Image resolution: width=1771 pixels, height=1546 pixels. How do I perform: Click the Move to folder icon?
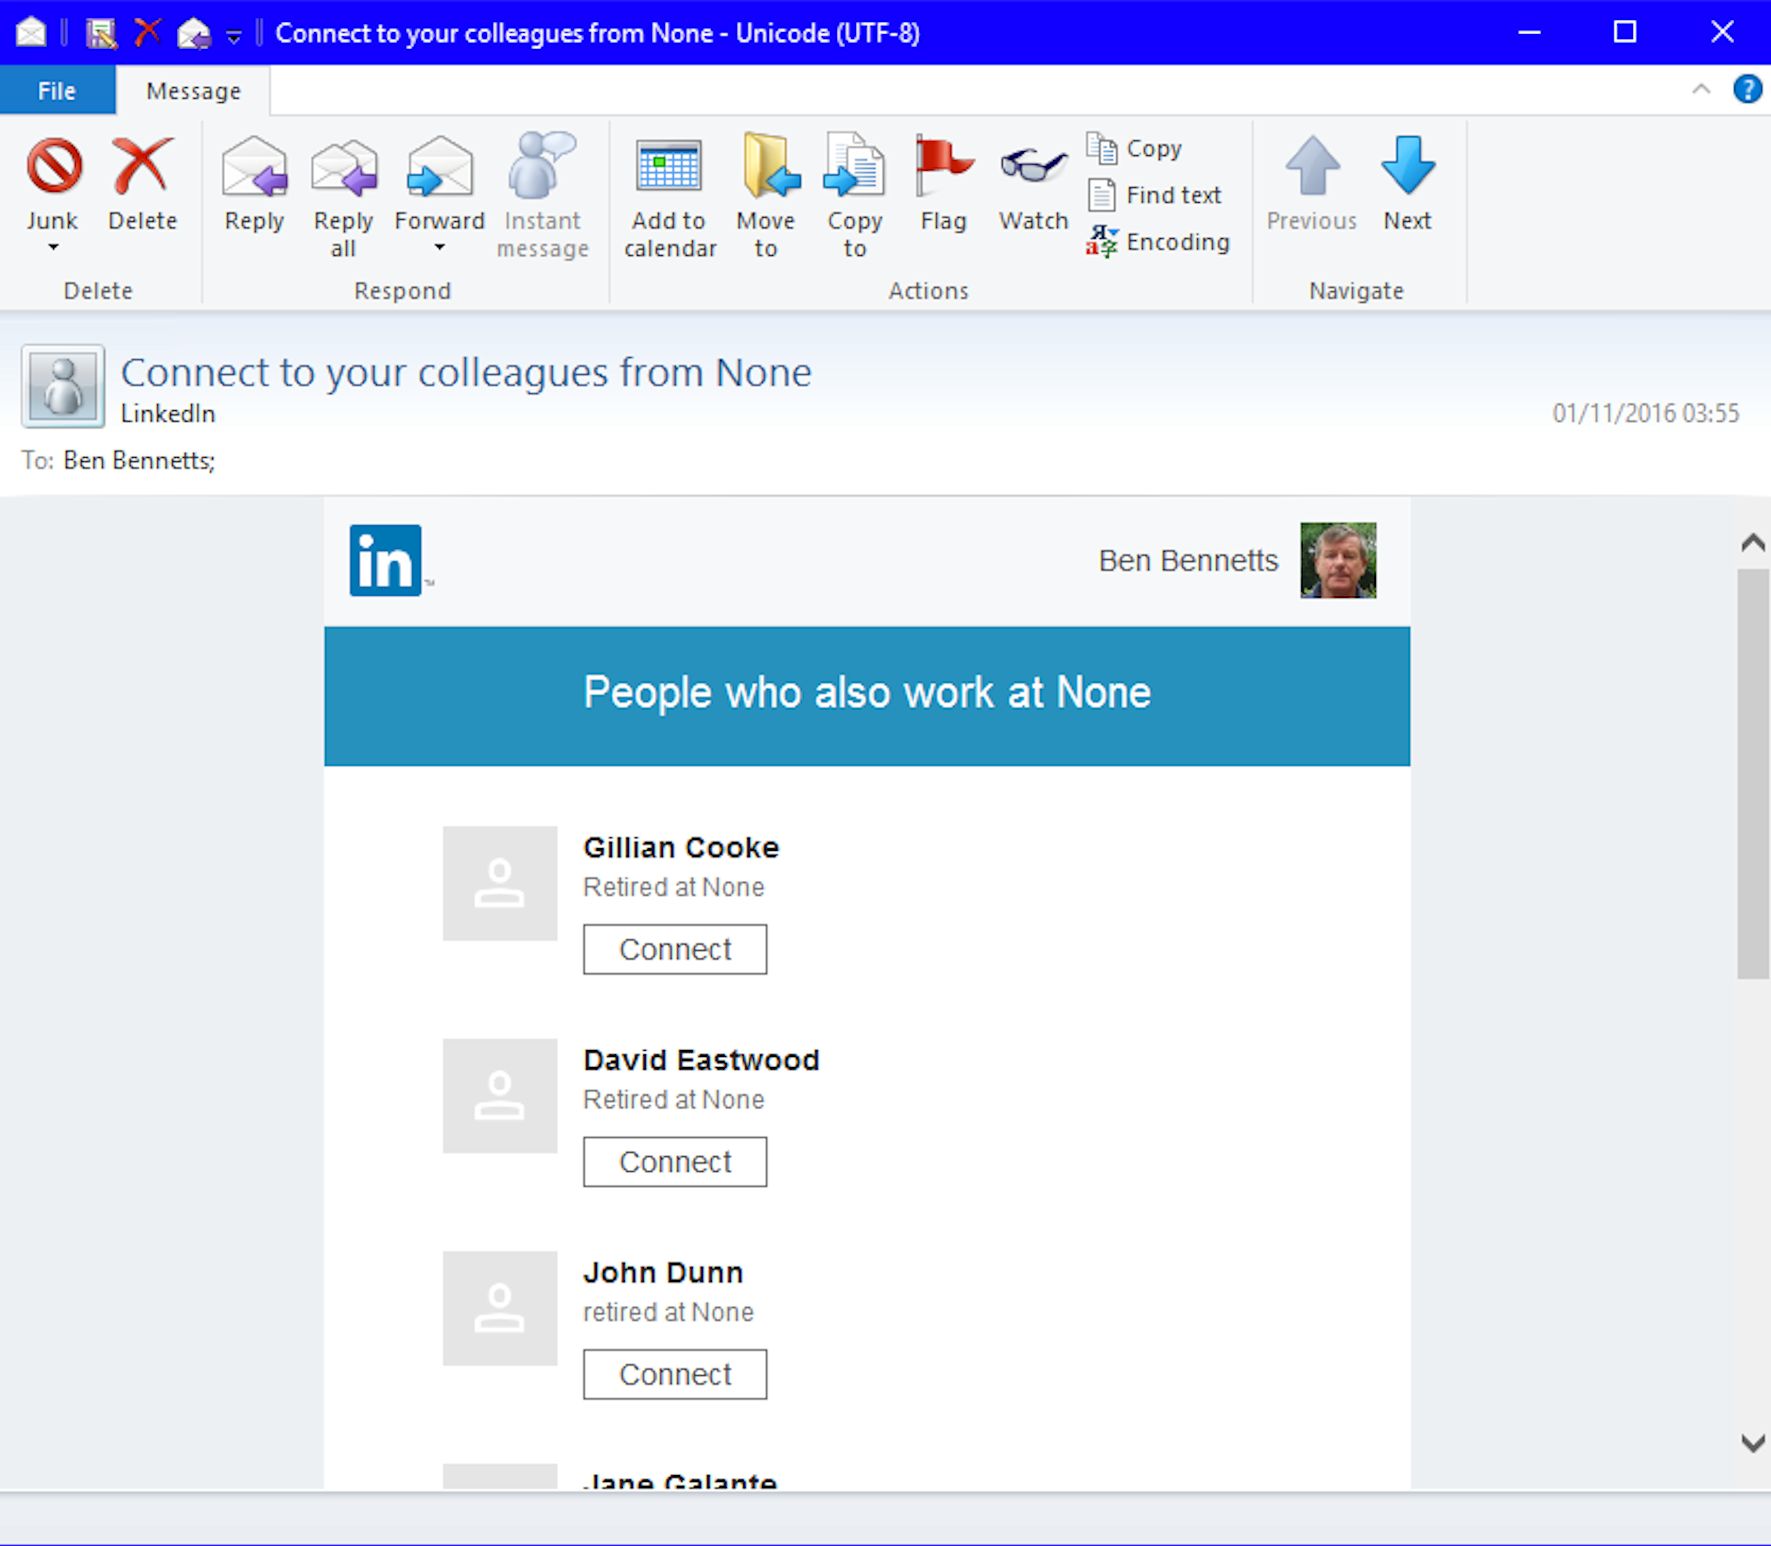(x=766, y=168)
